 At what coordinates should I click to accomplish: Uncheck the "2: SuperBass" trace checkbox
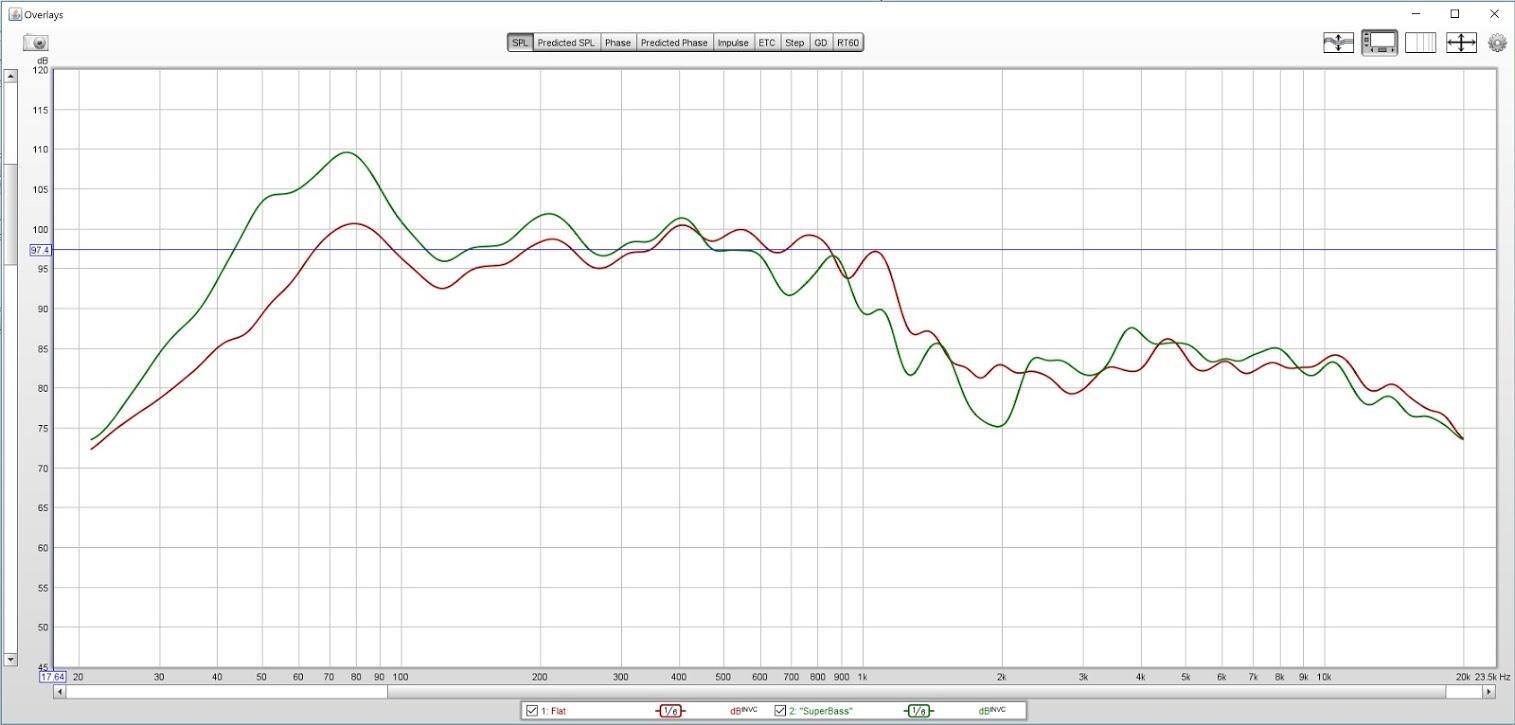pyautogui.click(x=780, y=711)
